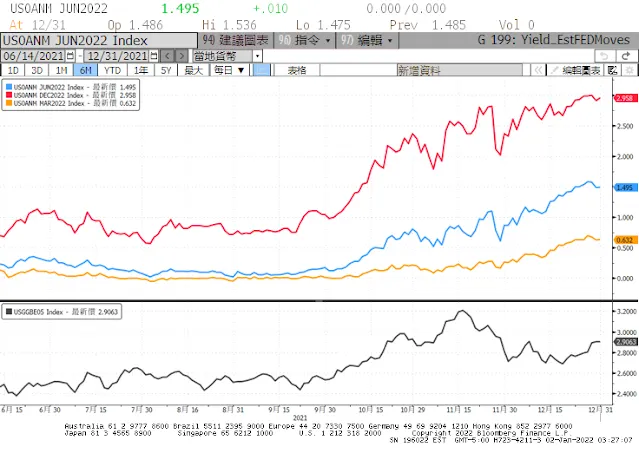Click the 7月 15 date axis label
The height and width of the screenshot is (460, 639).
96,409
